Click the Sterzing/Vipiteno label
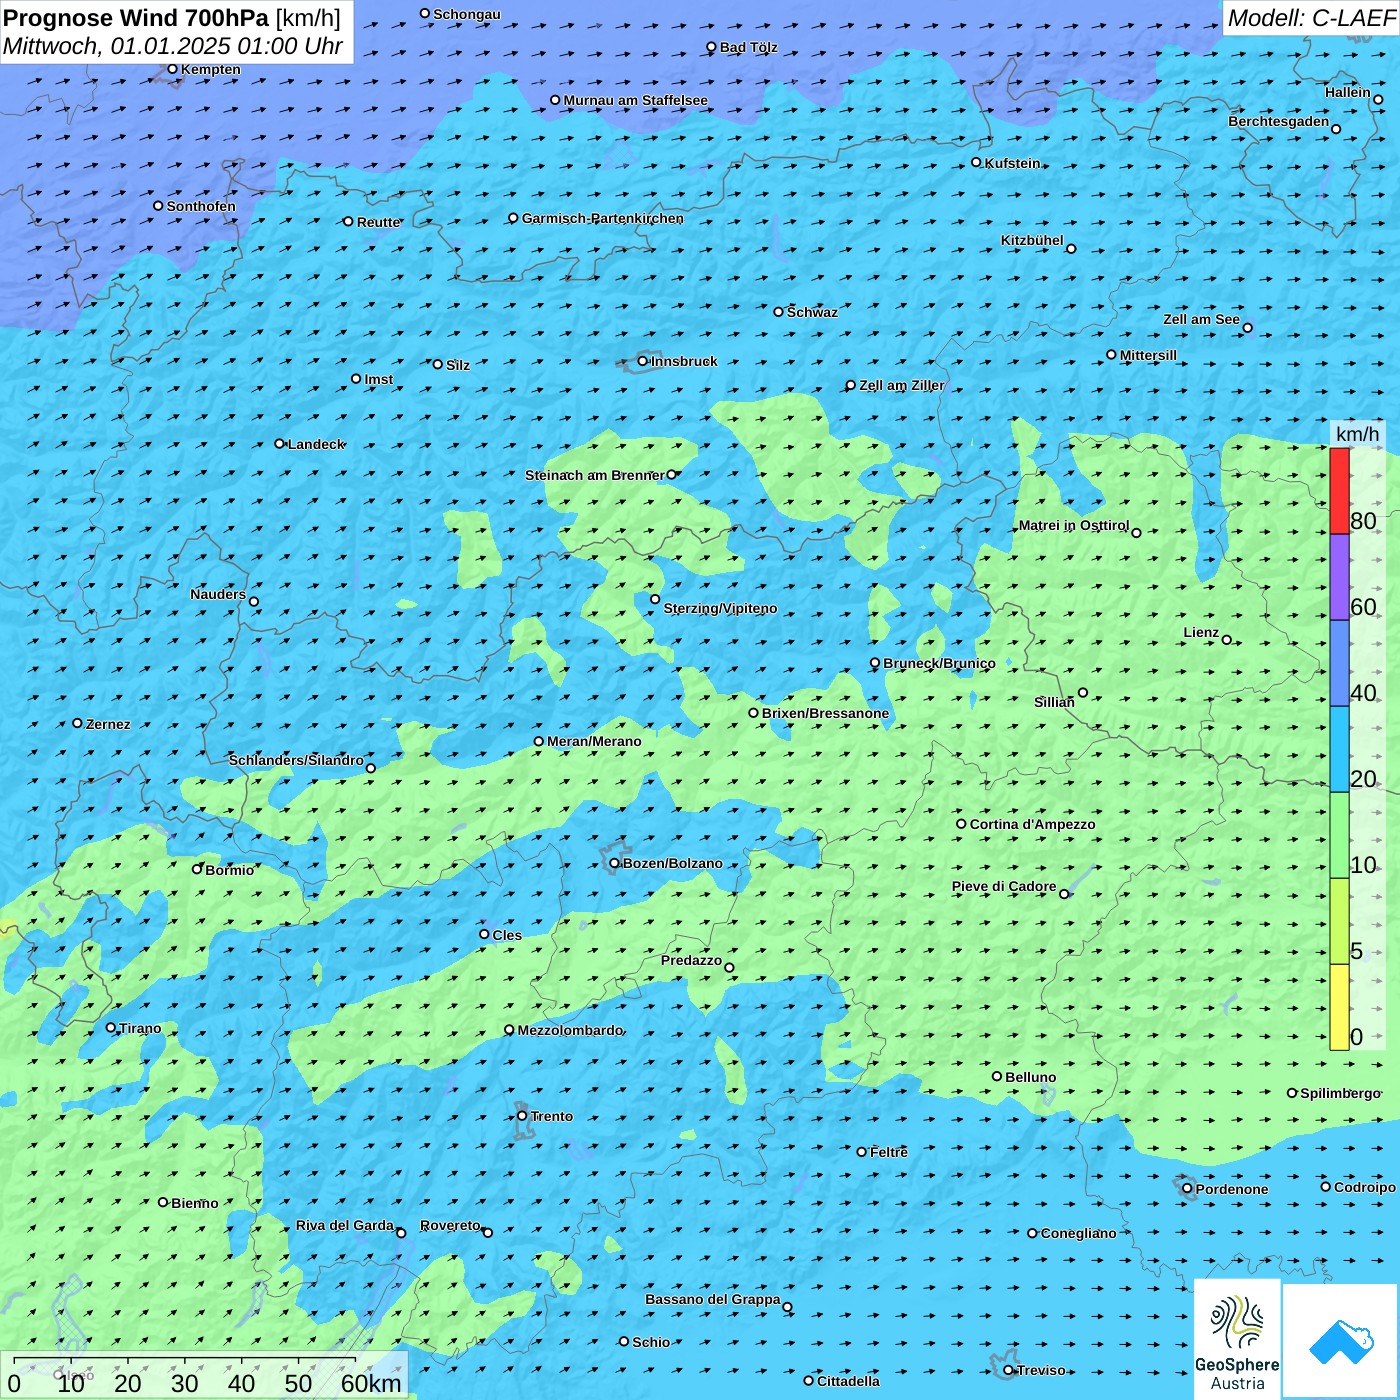Viewport: 1400px width, 1400px height. tap(720, 608)
